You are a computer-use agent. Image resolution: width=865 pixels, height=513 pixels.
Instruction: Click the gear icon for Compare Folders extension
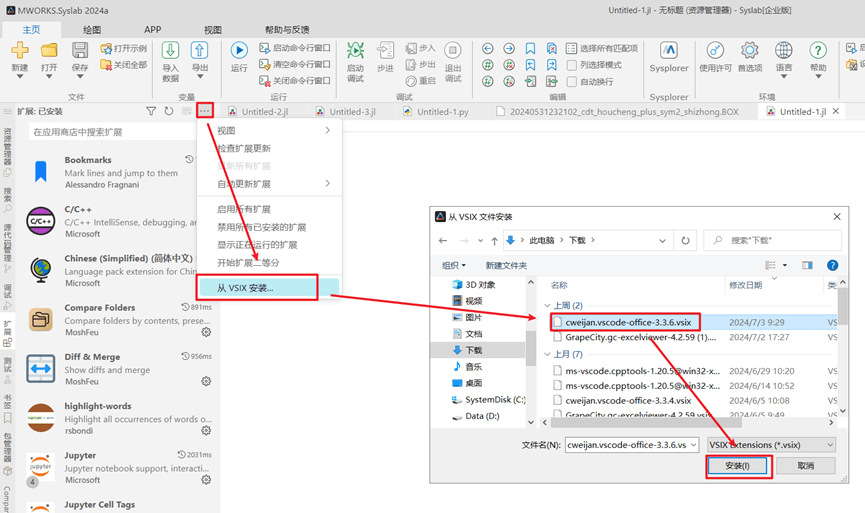206,332
